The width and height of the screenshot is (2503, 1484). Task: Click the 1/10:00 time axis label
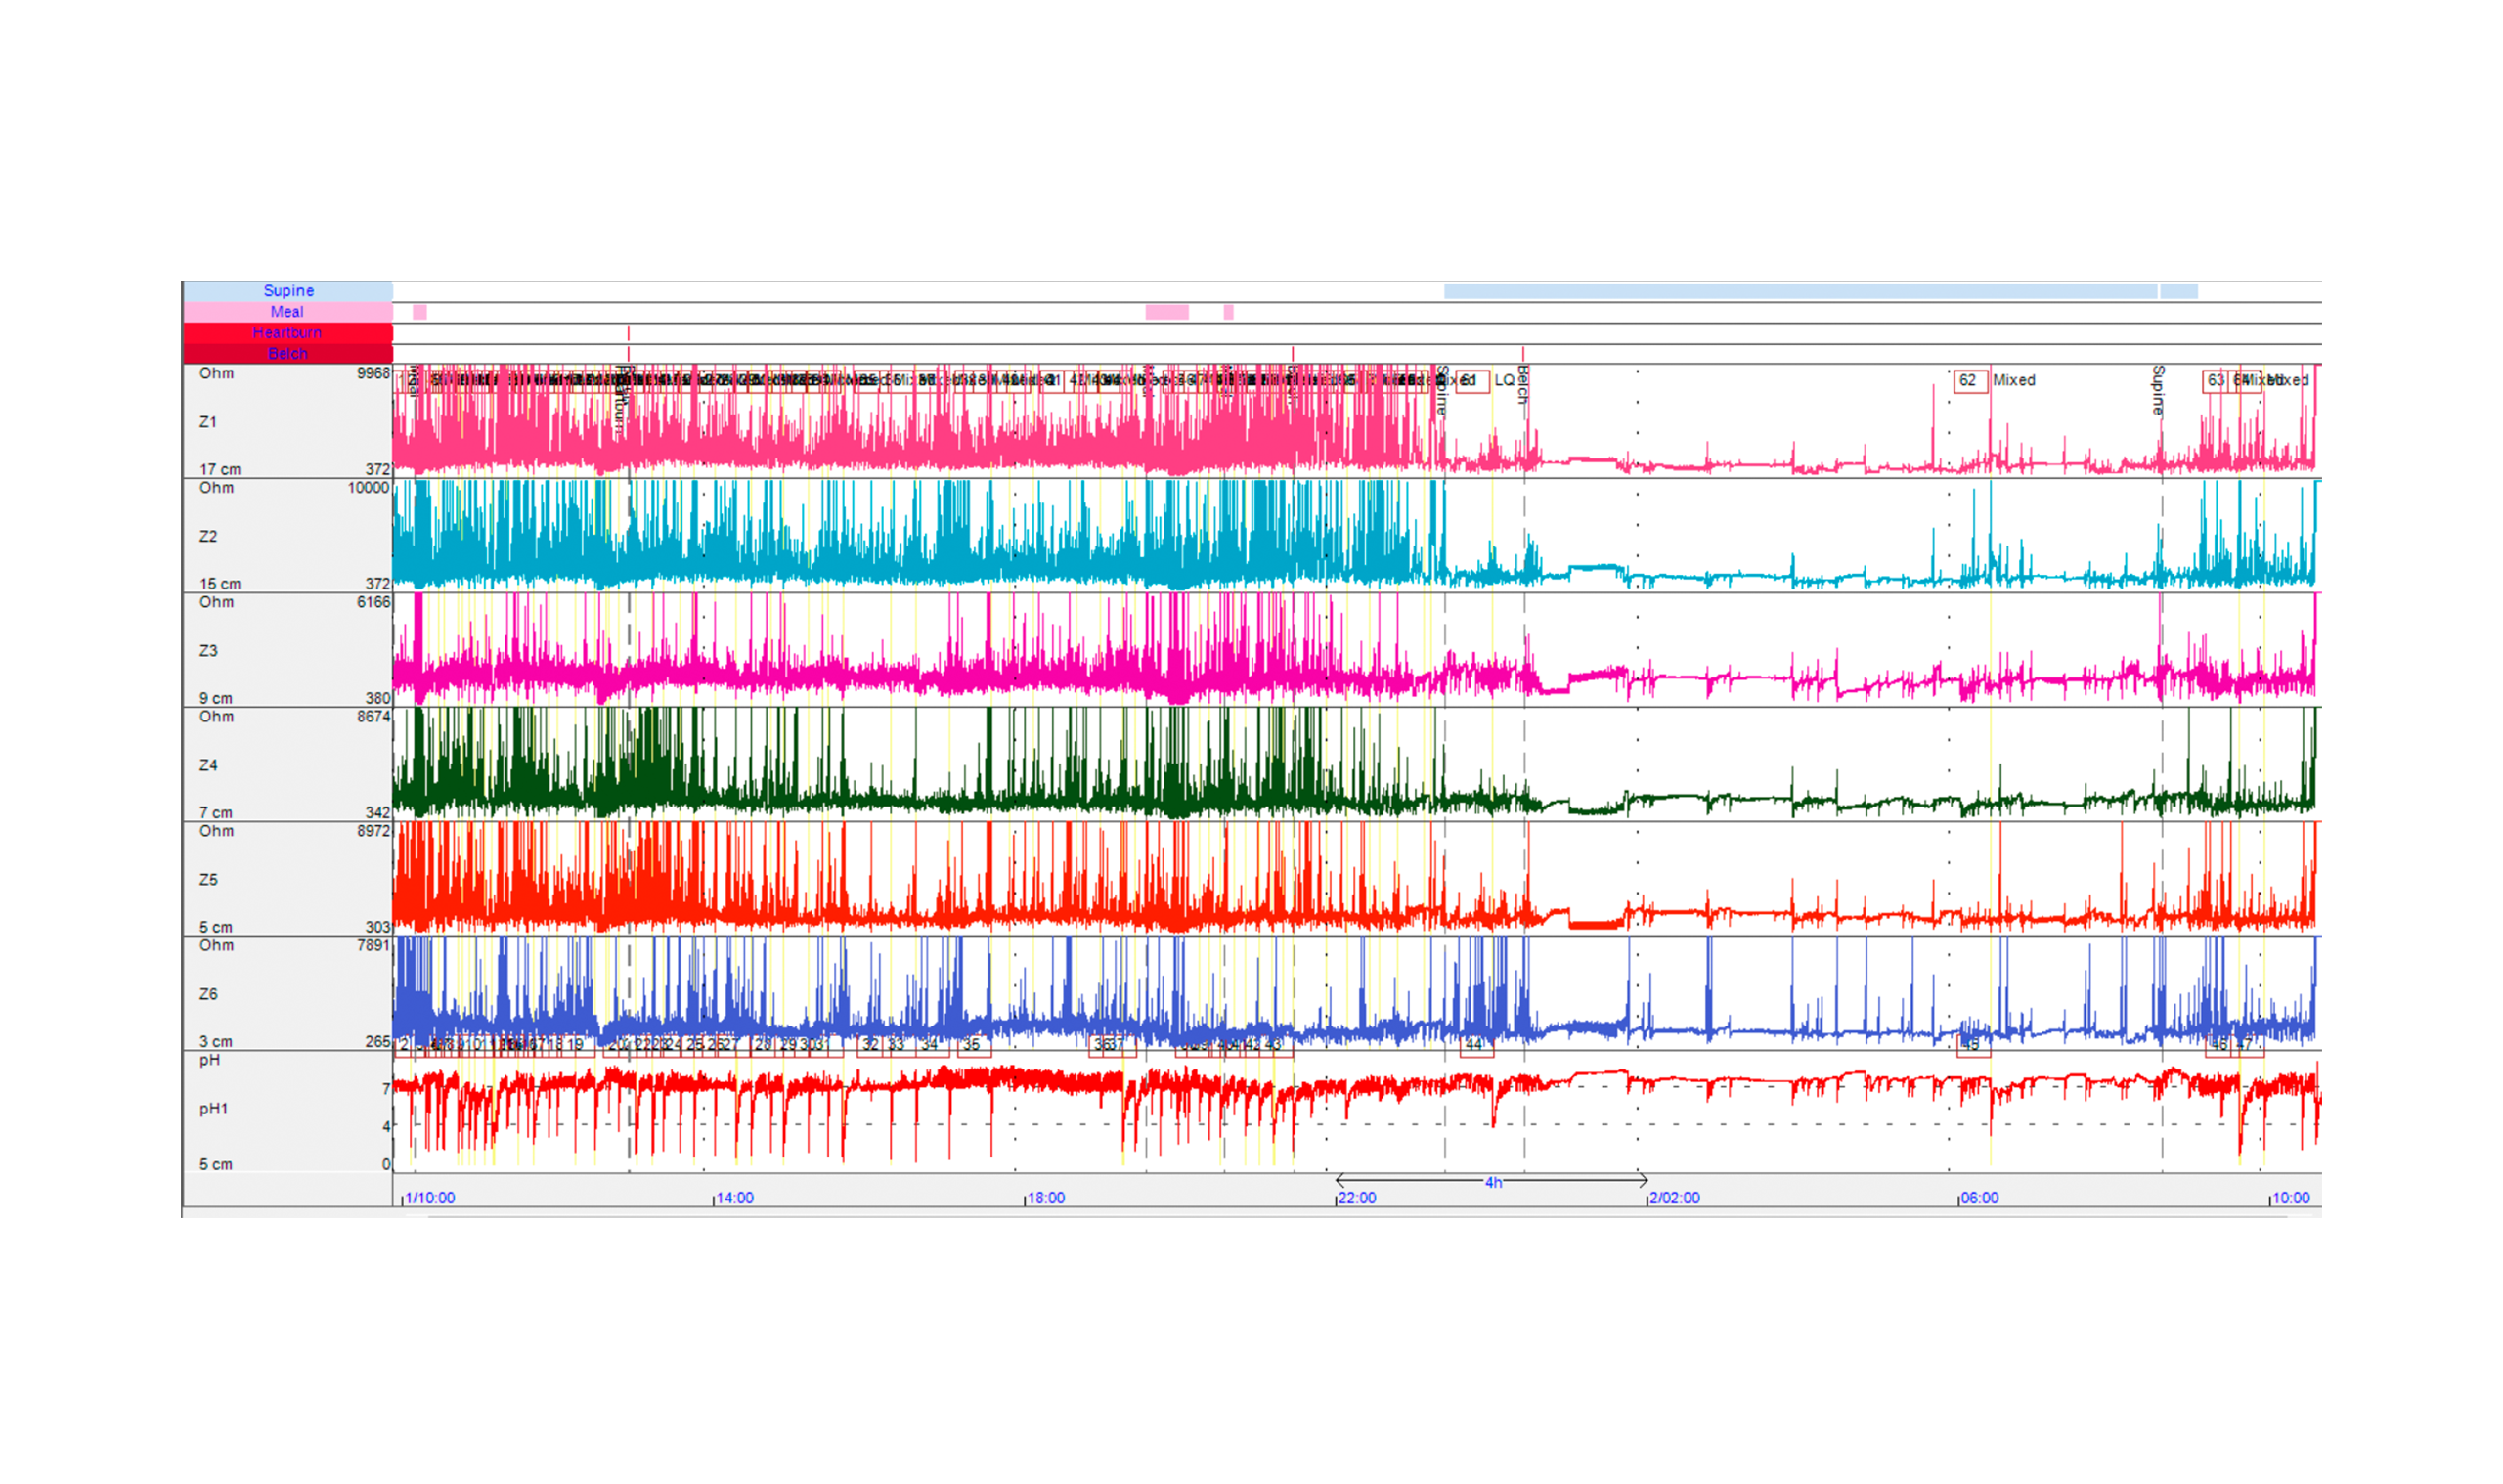tap(429, 1198)
